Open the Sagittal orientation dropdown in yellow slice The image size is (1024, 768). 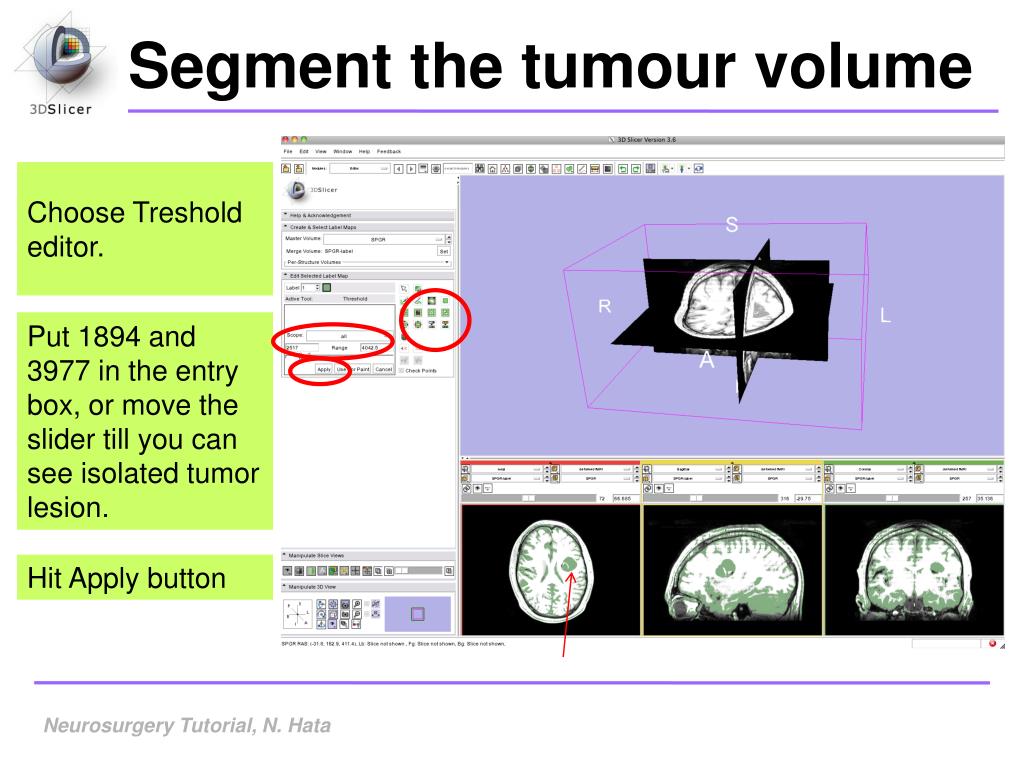click(x=688, y=469)
